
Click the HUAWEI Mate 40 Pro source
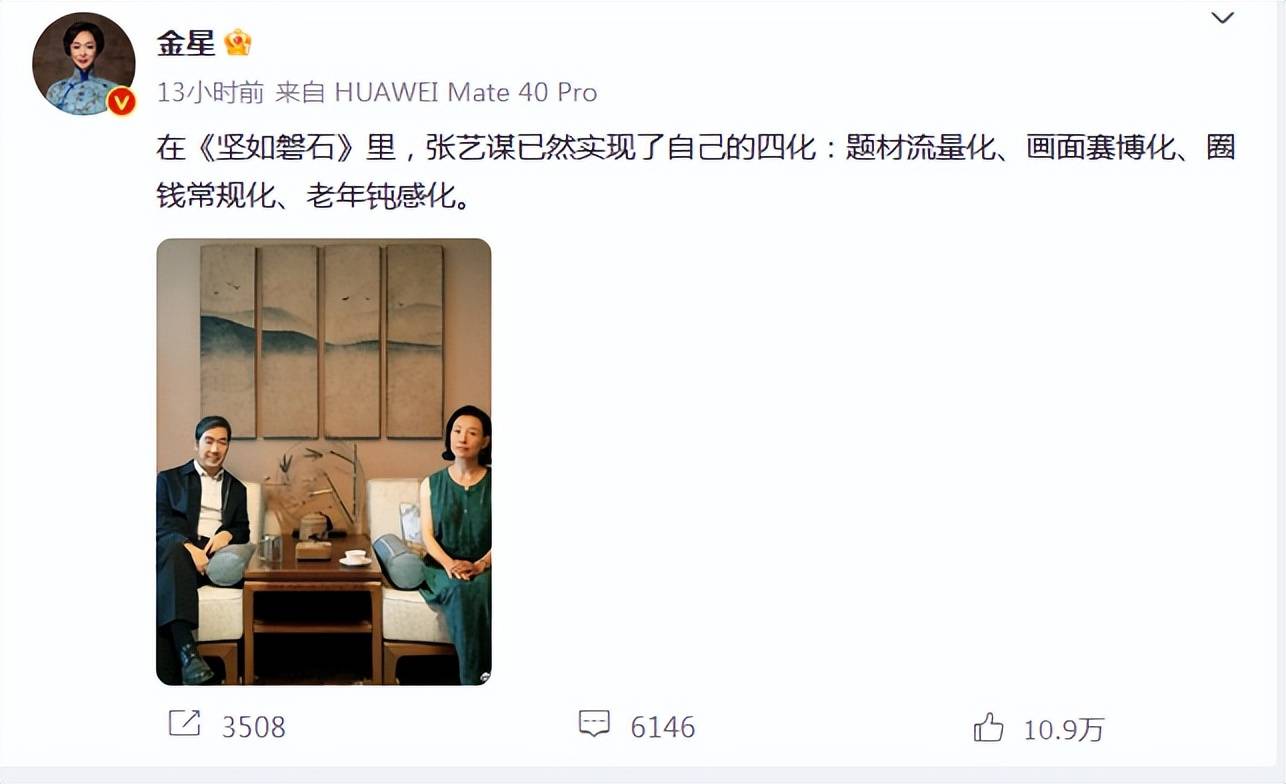click(x=465, y=93)
